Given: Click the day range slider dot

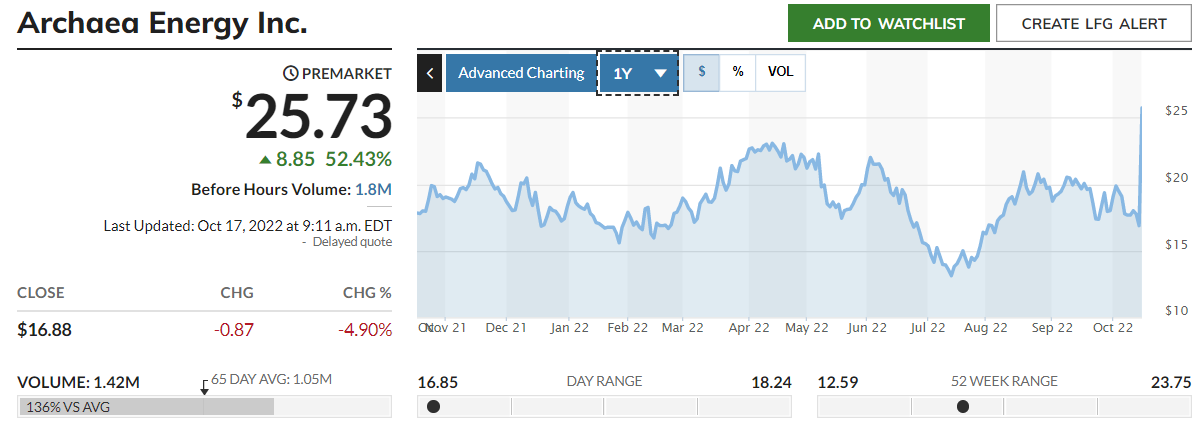Looking at the screenshot, I should [433, 406].
